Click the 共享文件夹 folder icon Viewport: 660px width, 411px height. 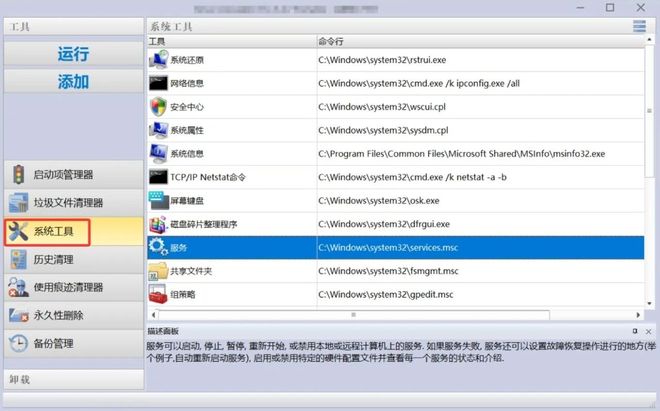(158, 271)
